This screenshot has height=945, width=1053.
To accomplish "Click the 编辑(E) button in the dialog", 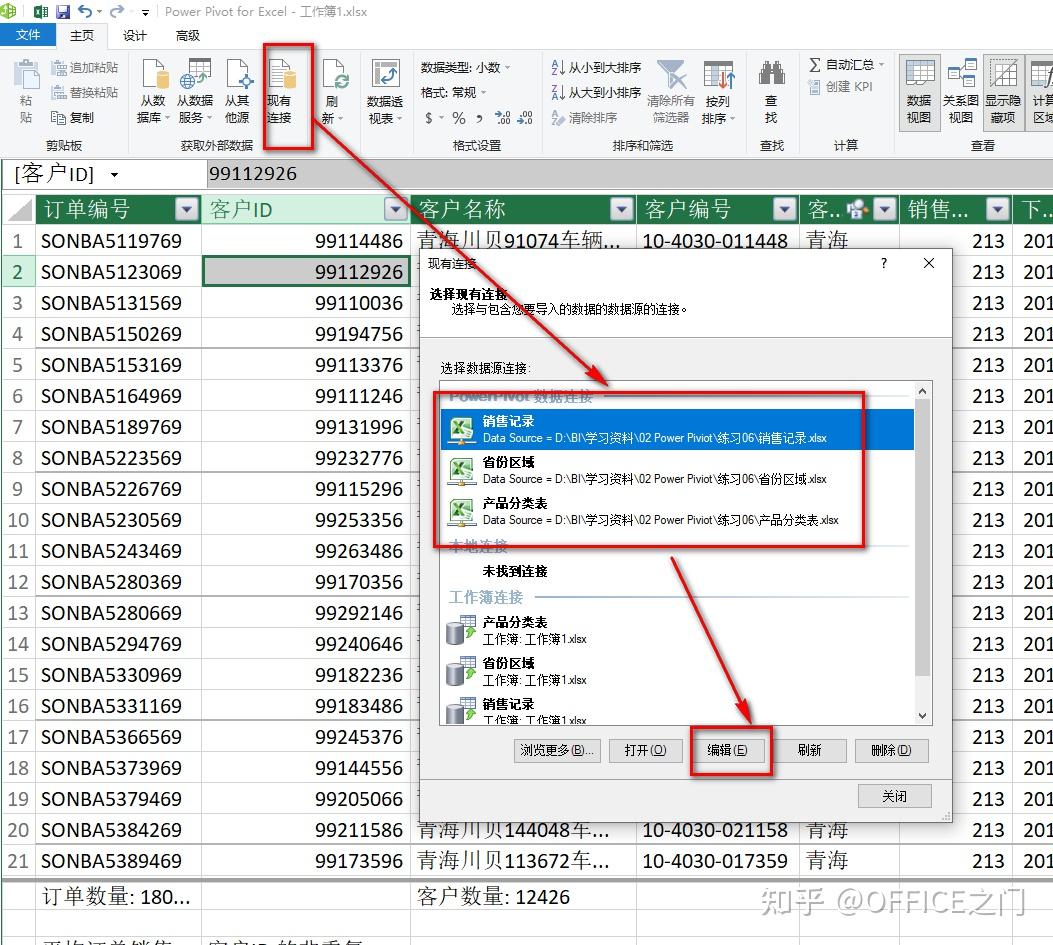I will tap(730, 750).
